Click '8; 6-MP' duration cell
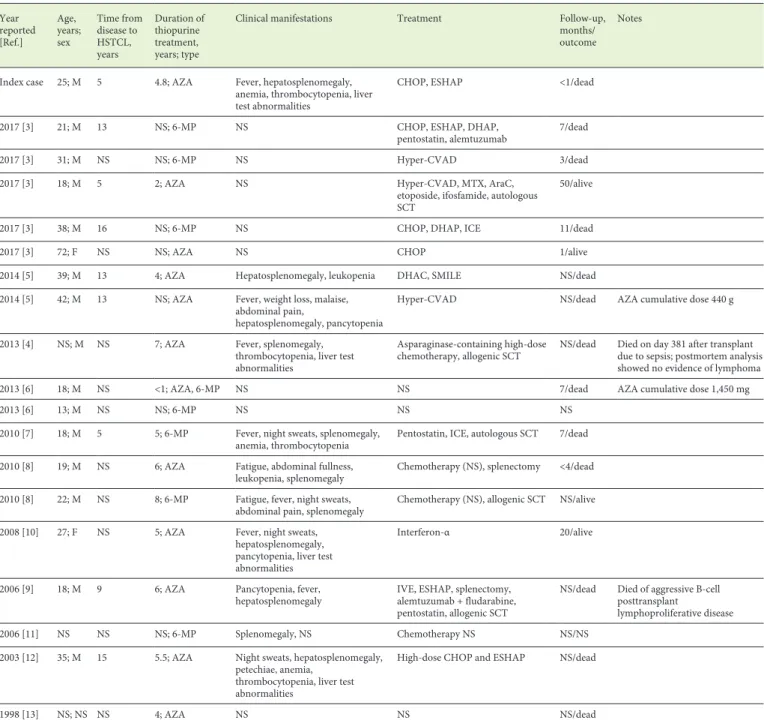This screenshot has height=726, width=764. pos(171,499)
